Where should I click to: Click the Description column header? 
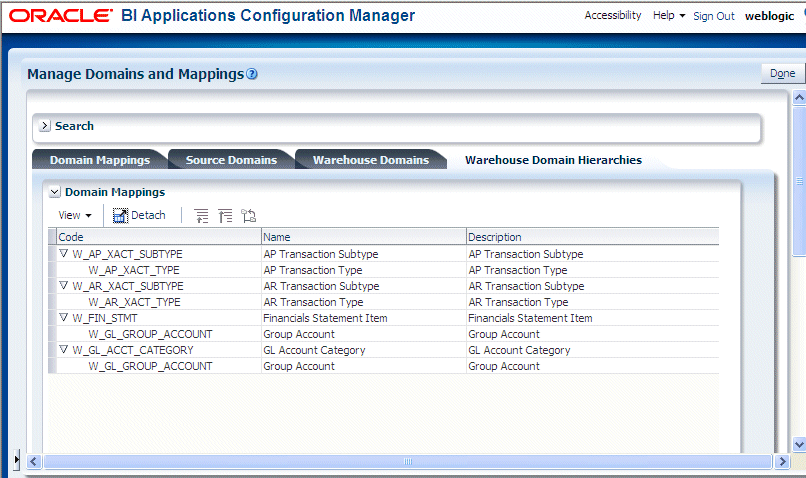[593, 237]
